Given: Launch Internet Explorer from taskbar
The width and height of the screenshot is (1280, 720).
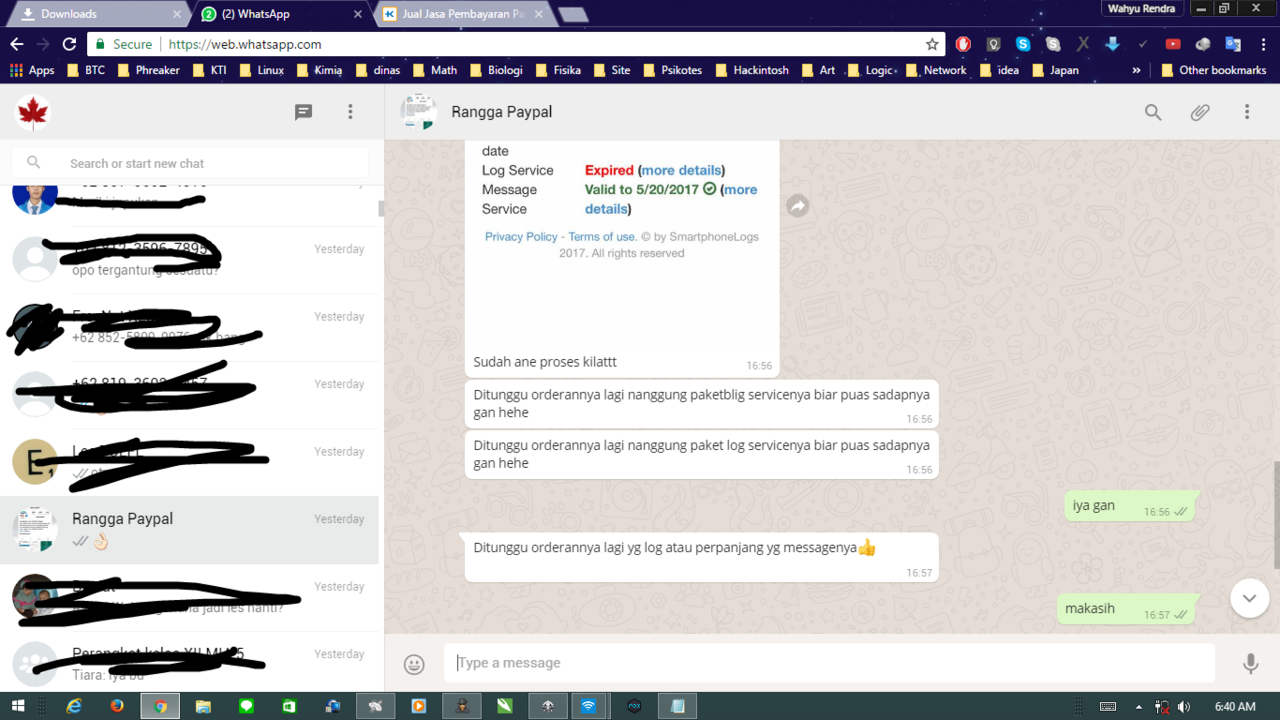Looking at the screenshot, I should 74,706.
